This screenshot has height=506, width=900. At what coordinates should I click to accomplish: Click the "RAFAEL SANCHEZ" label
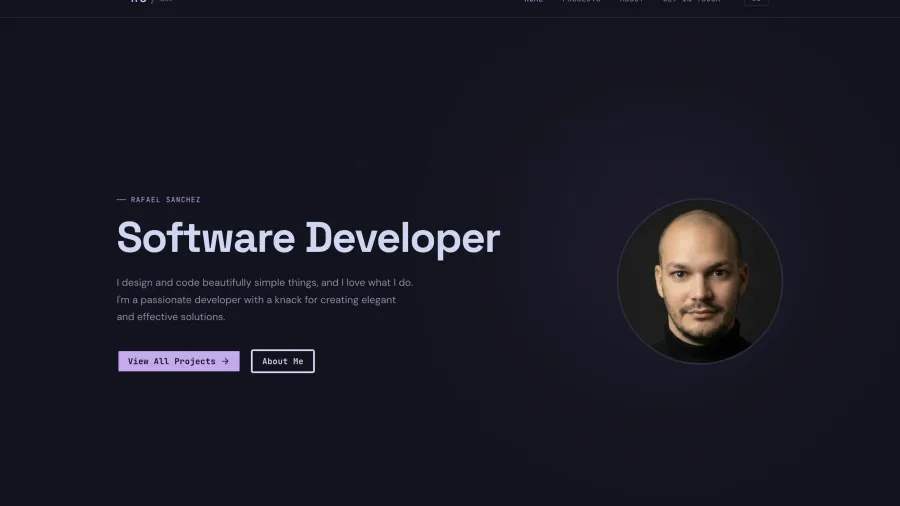pos(165,200)
